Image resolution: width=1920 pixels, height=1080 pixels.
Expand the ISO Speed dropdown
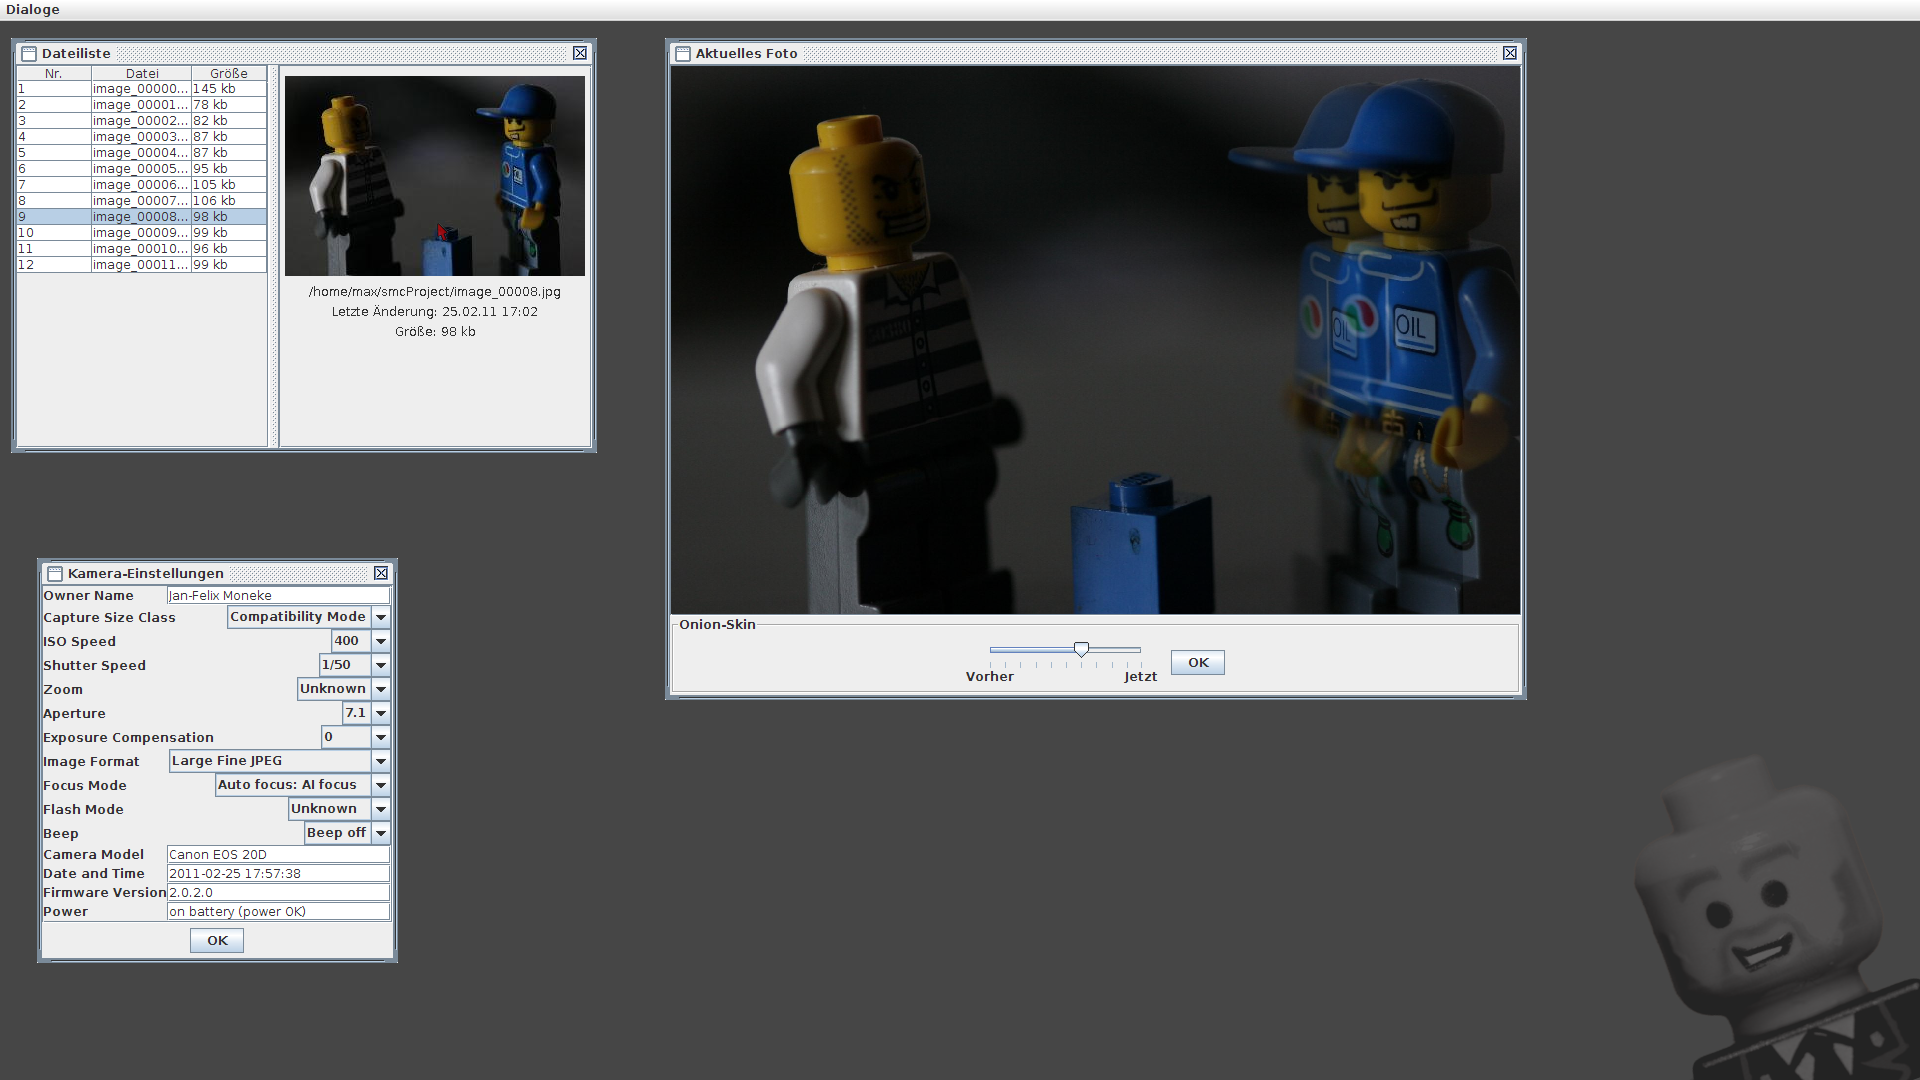[381, 641]
